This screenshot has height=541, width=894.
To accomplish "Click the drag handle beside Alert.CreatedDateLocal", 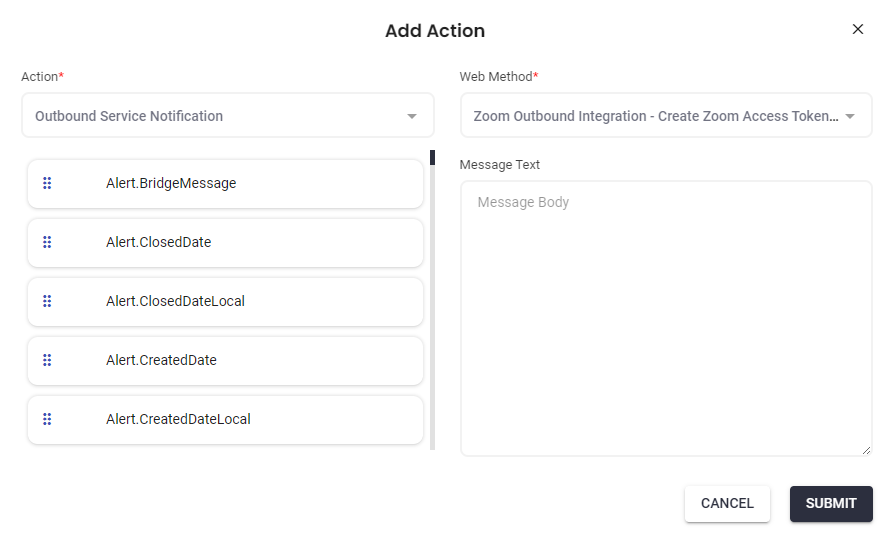I will [47, 419].
